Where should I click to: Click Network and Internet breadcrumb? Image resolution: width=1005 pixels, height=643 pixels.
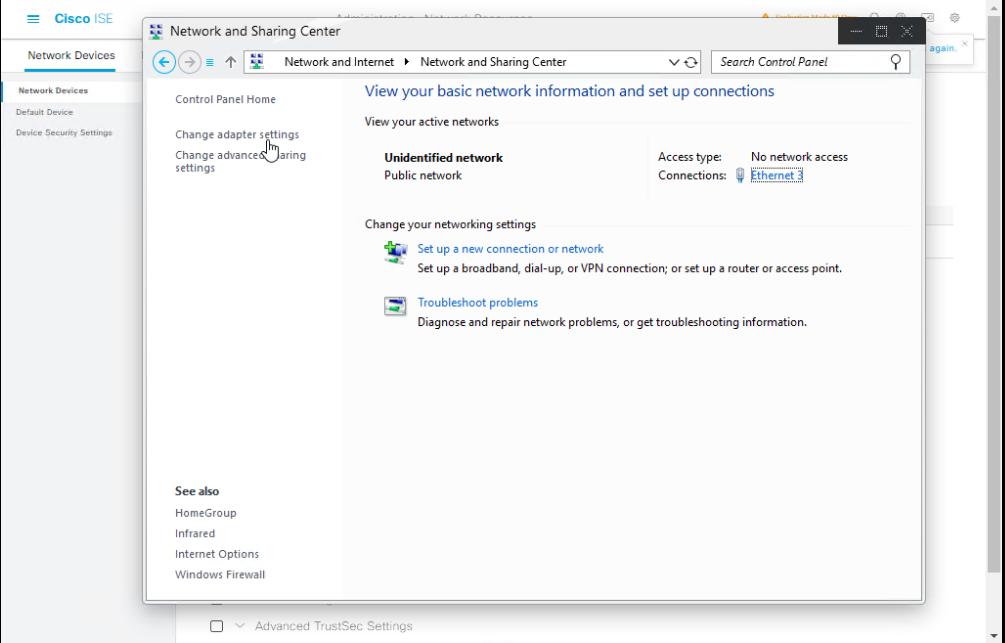pos(339,62)
